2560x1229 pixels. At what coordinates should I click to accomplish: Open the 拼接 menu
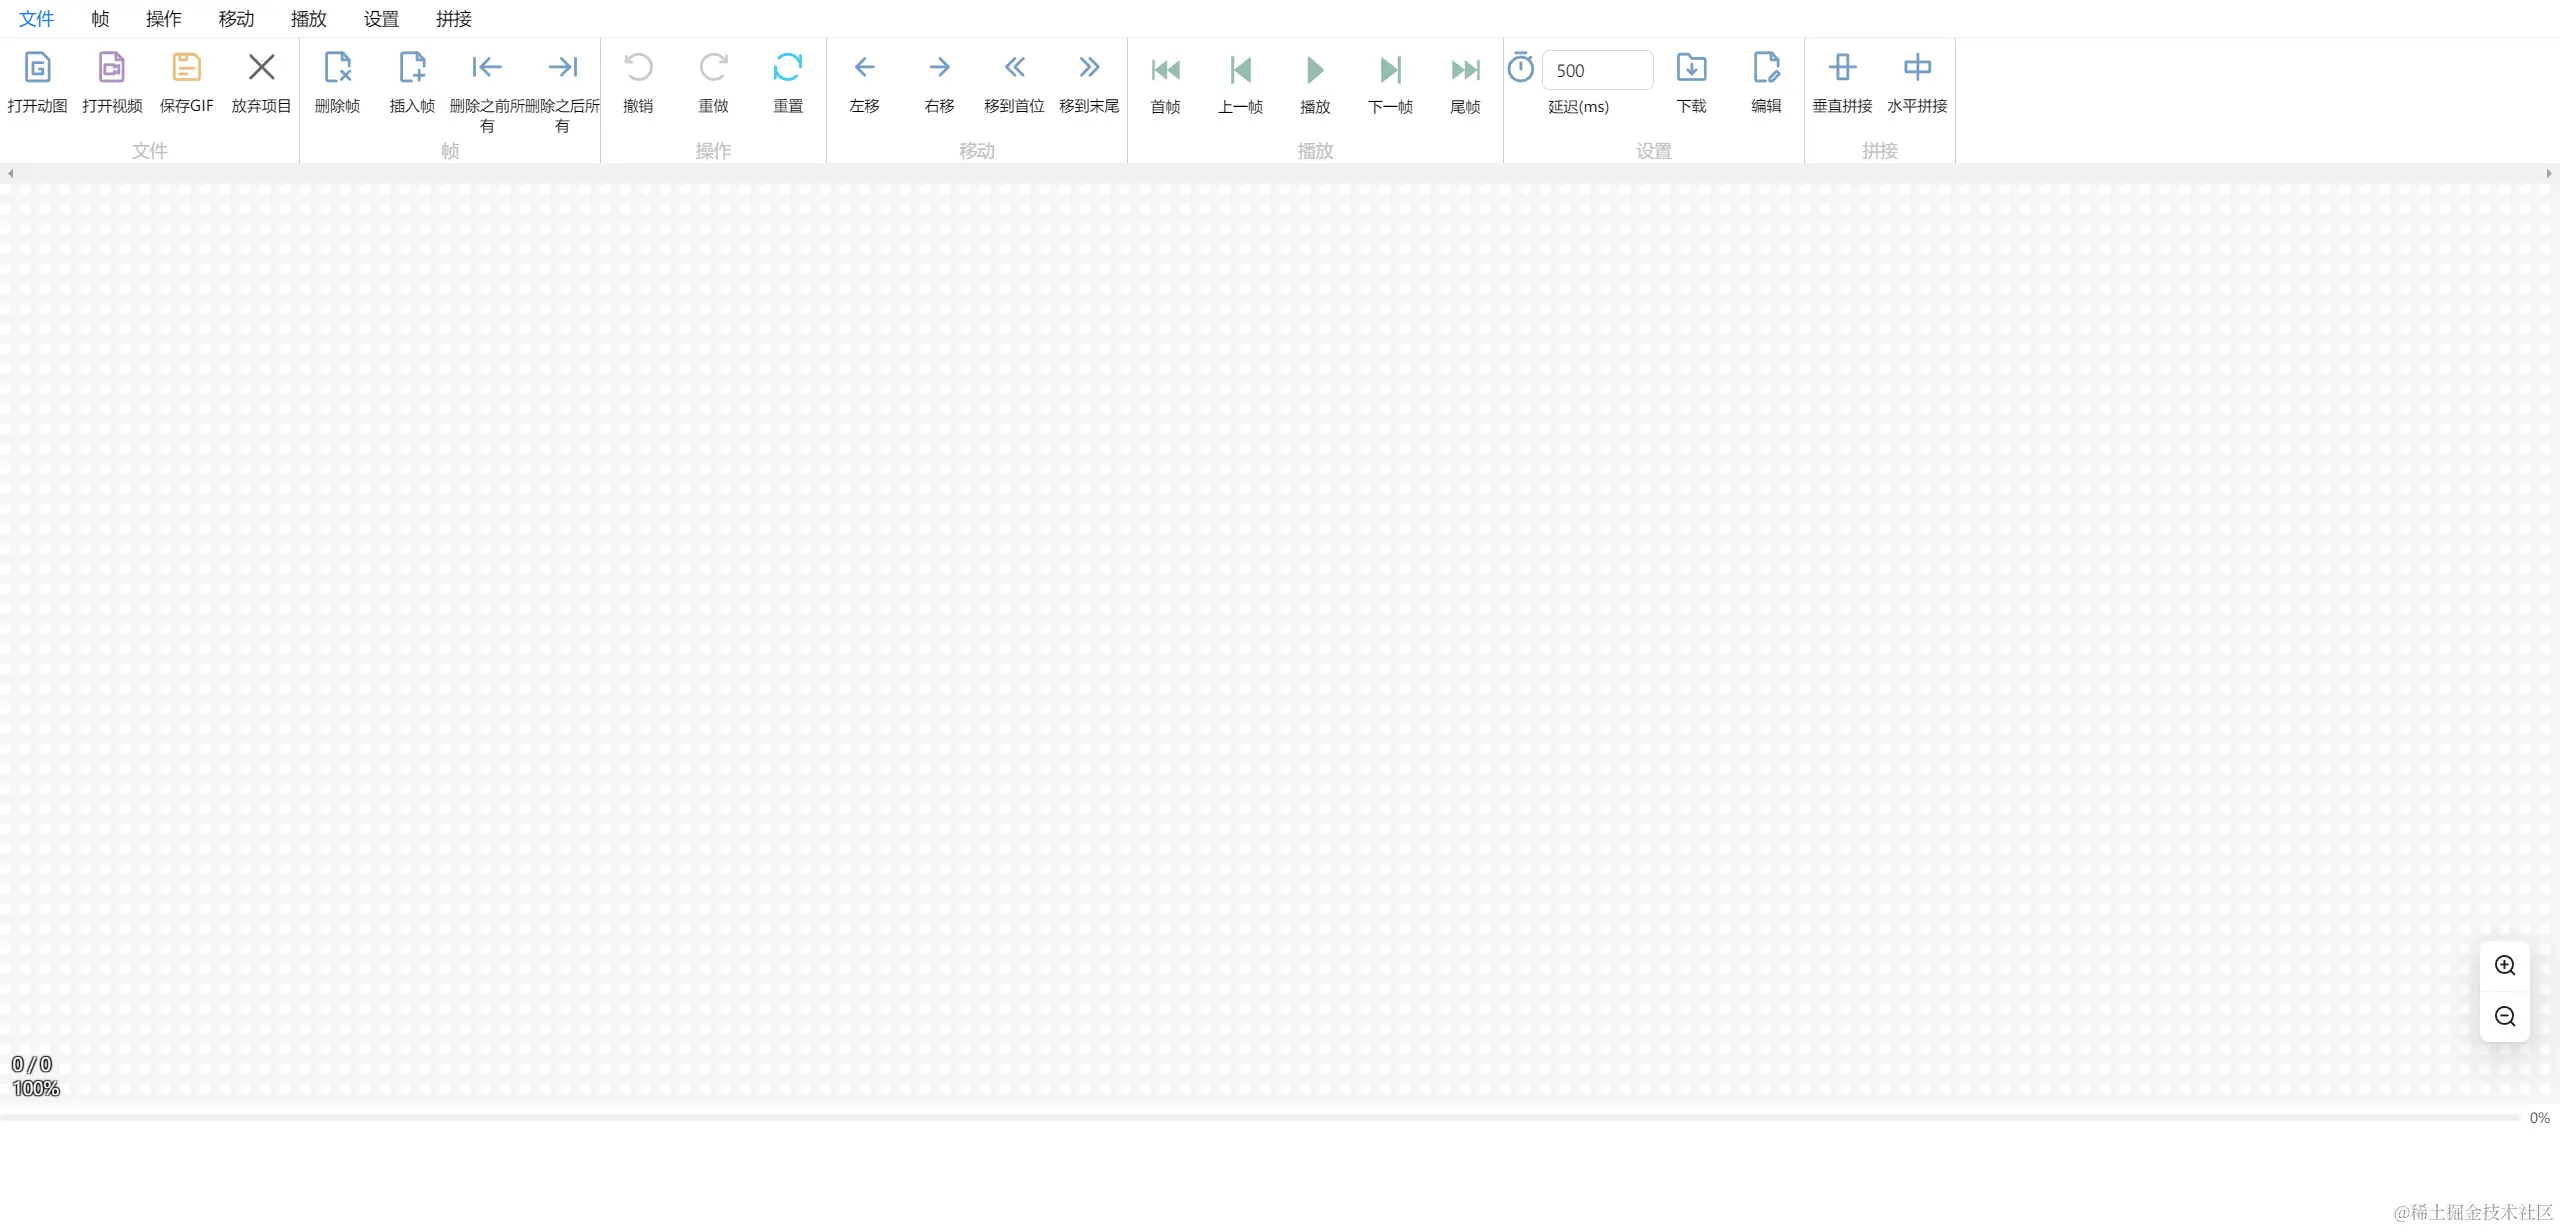pos(454,19)
